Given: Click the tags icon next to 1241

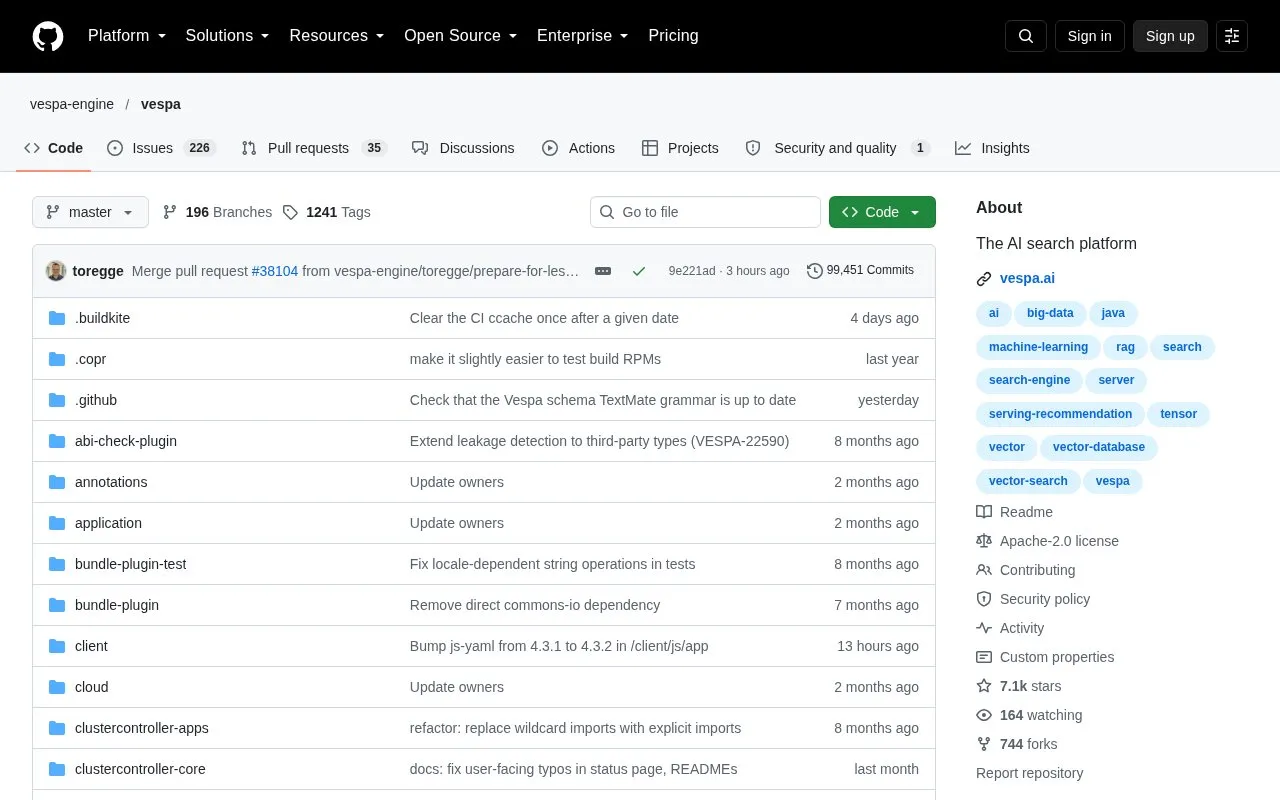Looking at the screenshot, I should pyautogui.click(x=290, y=212).
